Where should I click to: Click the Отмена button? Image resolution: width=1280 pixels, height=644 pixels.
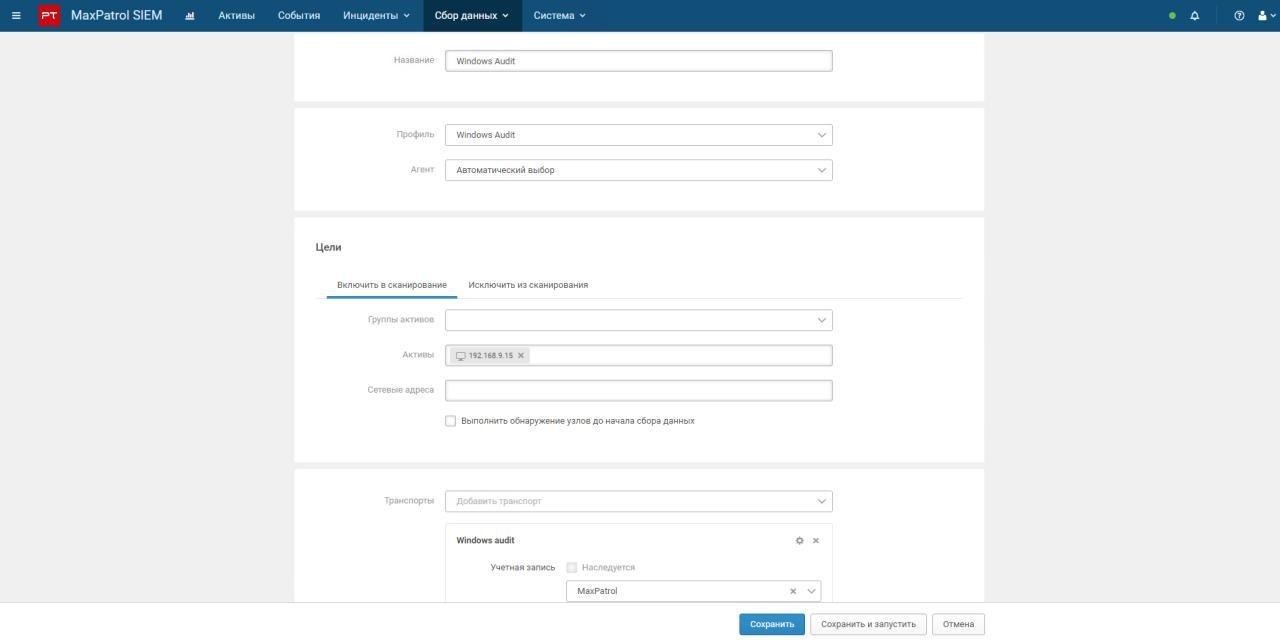958,624
